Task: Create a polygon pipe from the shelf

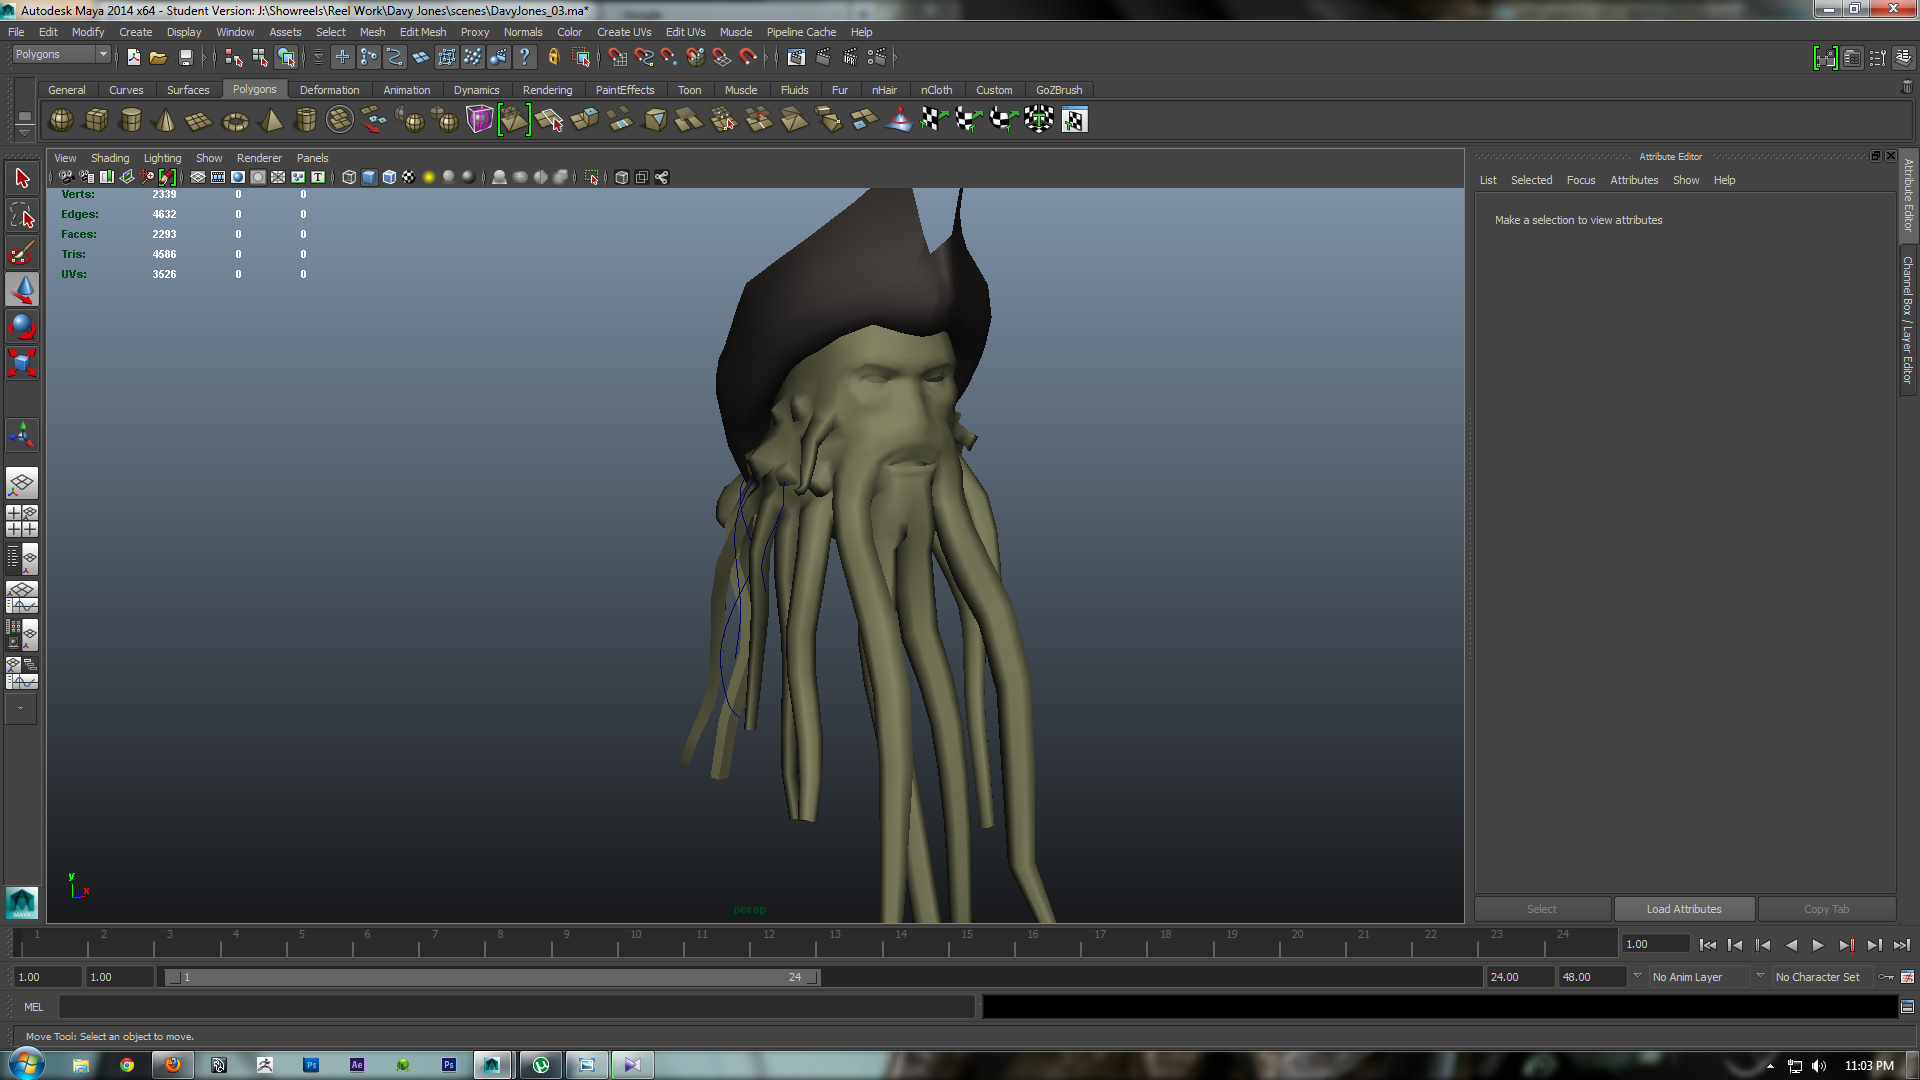Action: pyautogui.click(x=305, y=120)
